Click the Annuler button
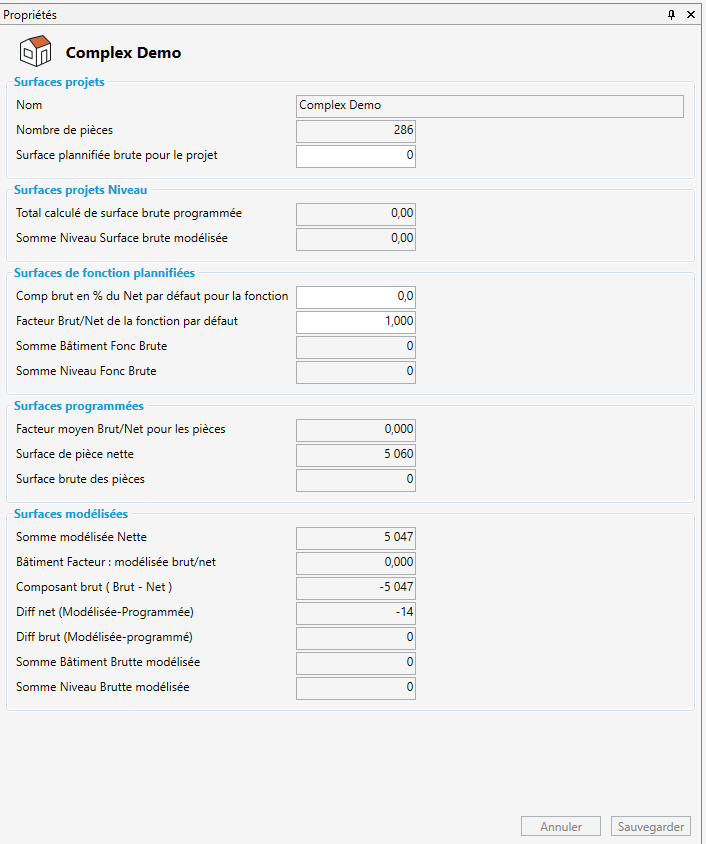Image resolution: width=706 pixels, height=844 pixels. tap(560, 827)
